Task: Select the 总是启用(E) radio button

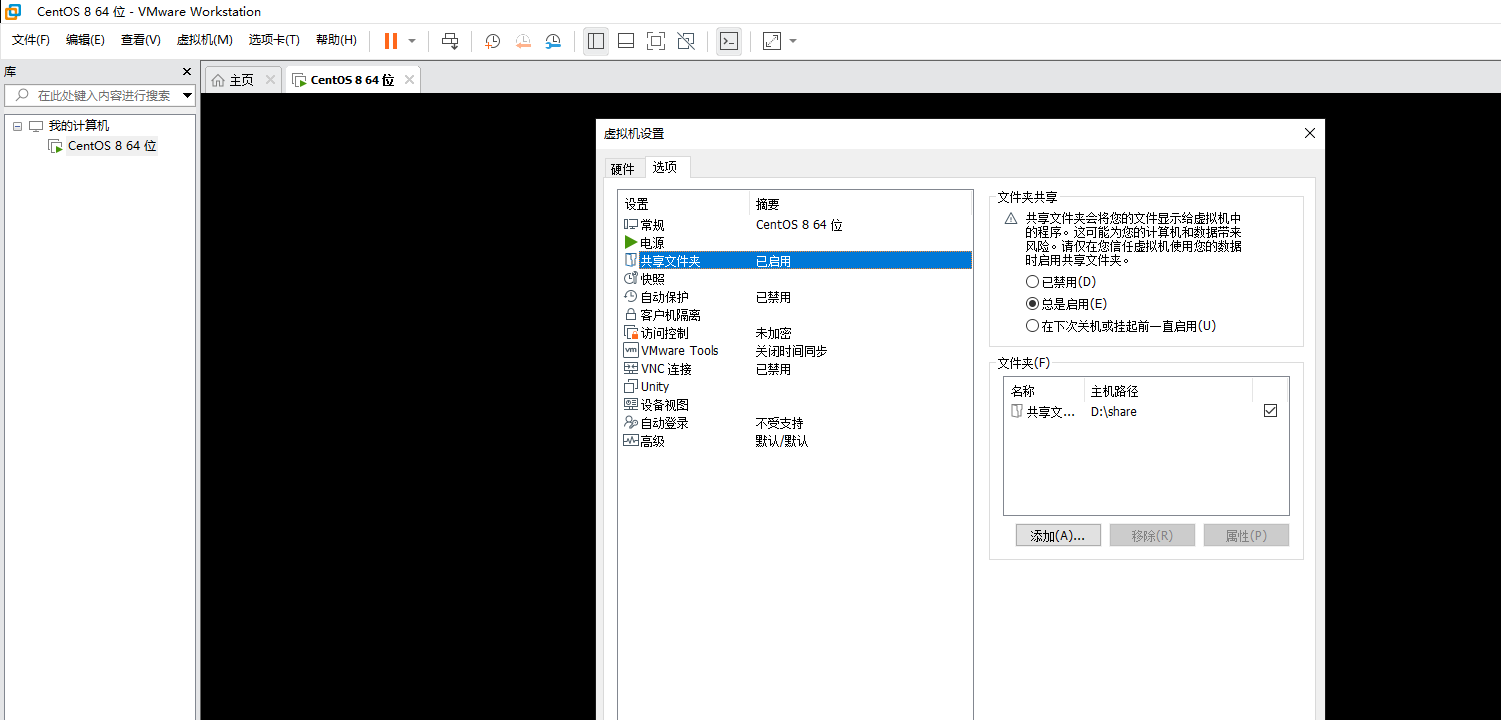Action: click(x=1033, y=304)
